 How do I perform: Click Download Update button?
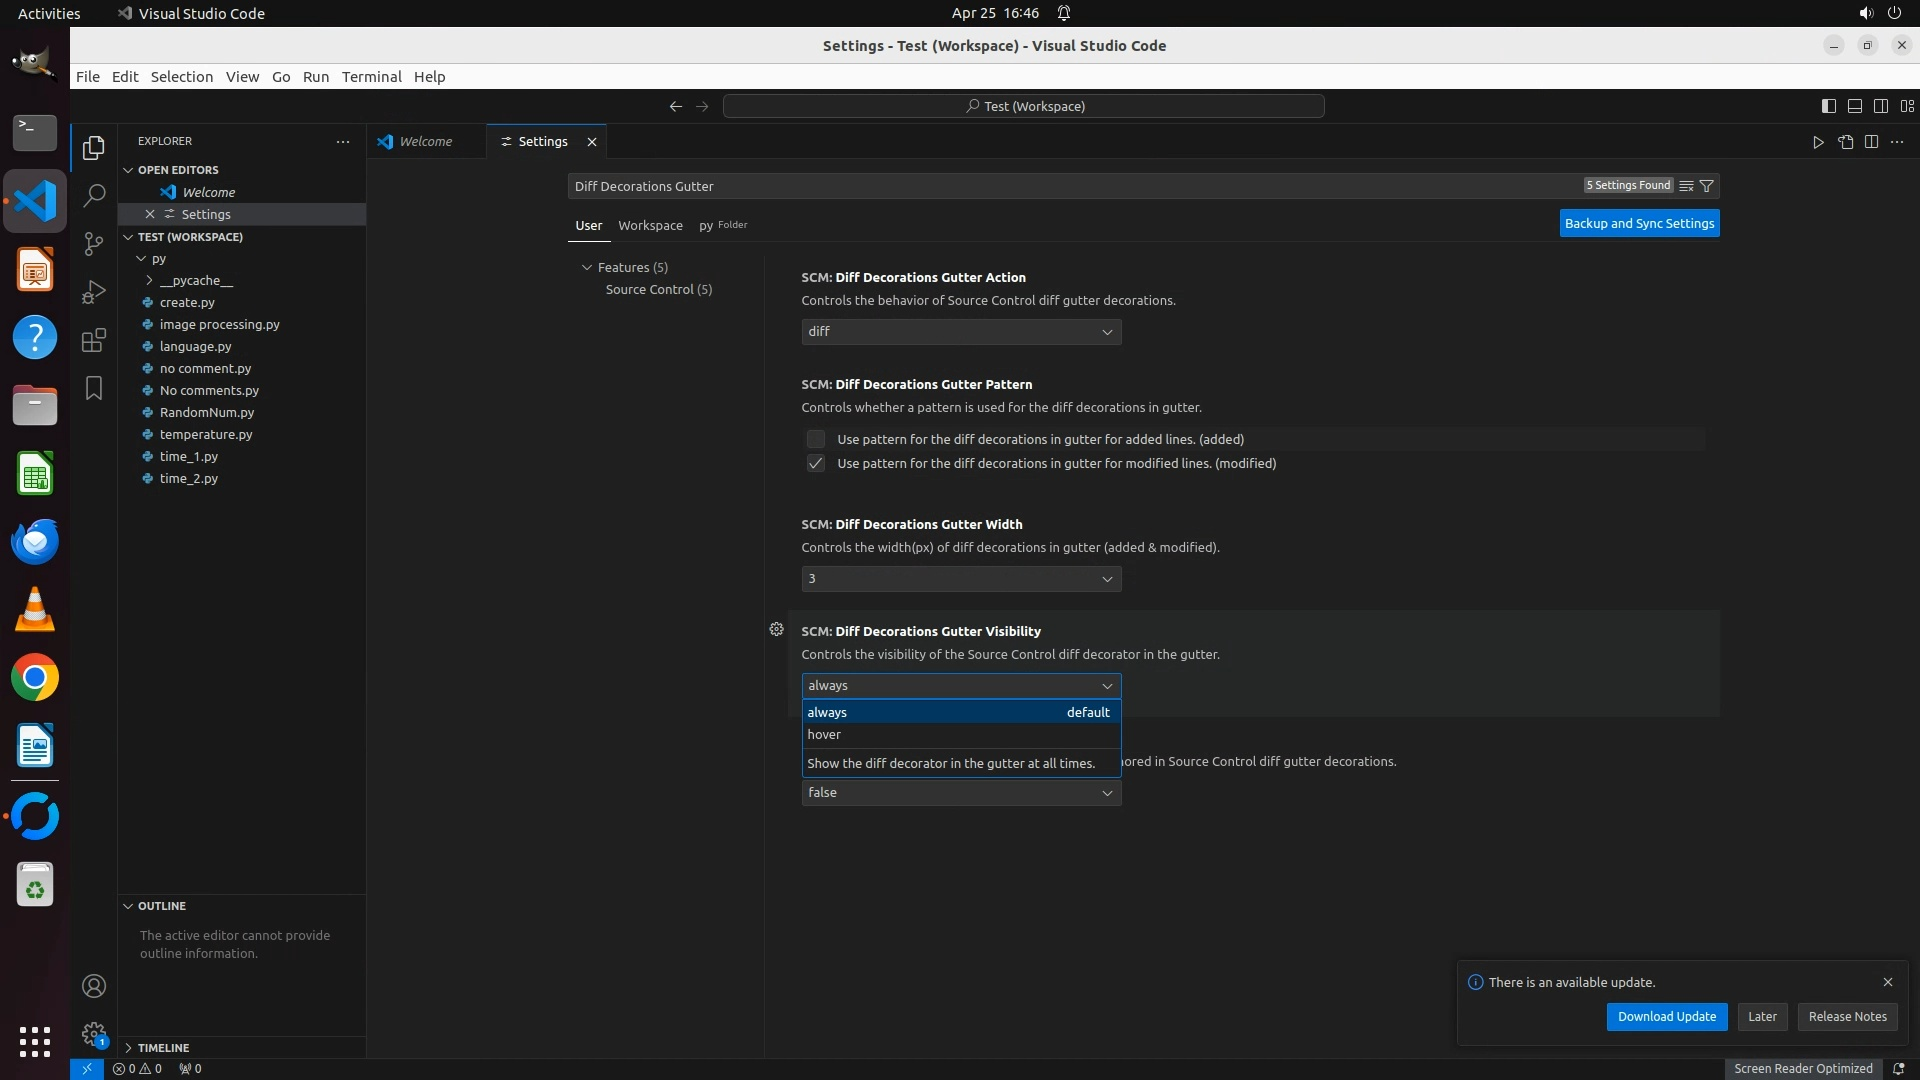click(x=1666, y=1016)
